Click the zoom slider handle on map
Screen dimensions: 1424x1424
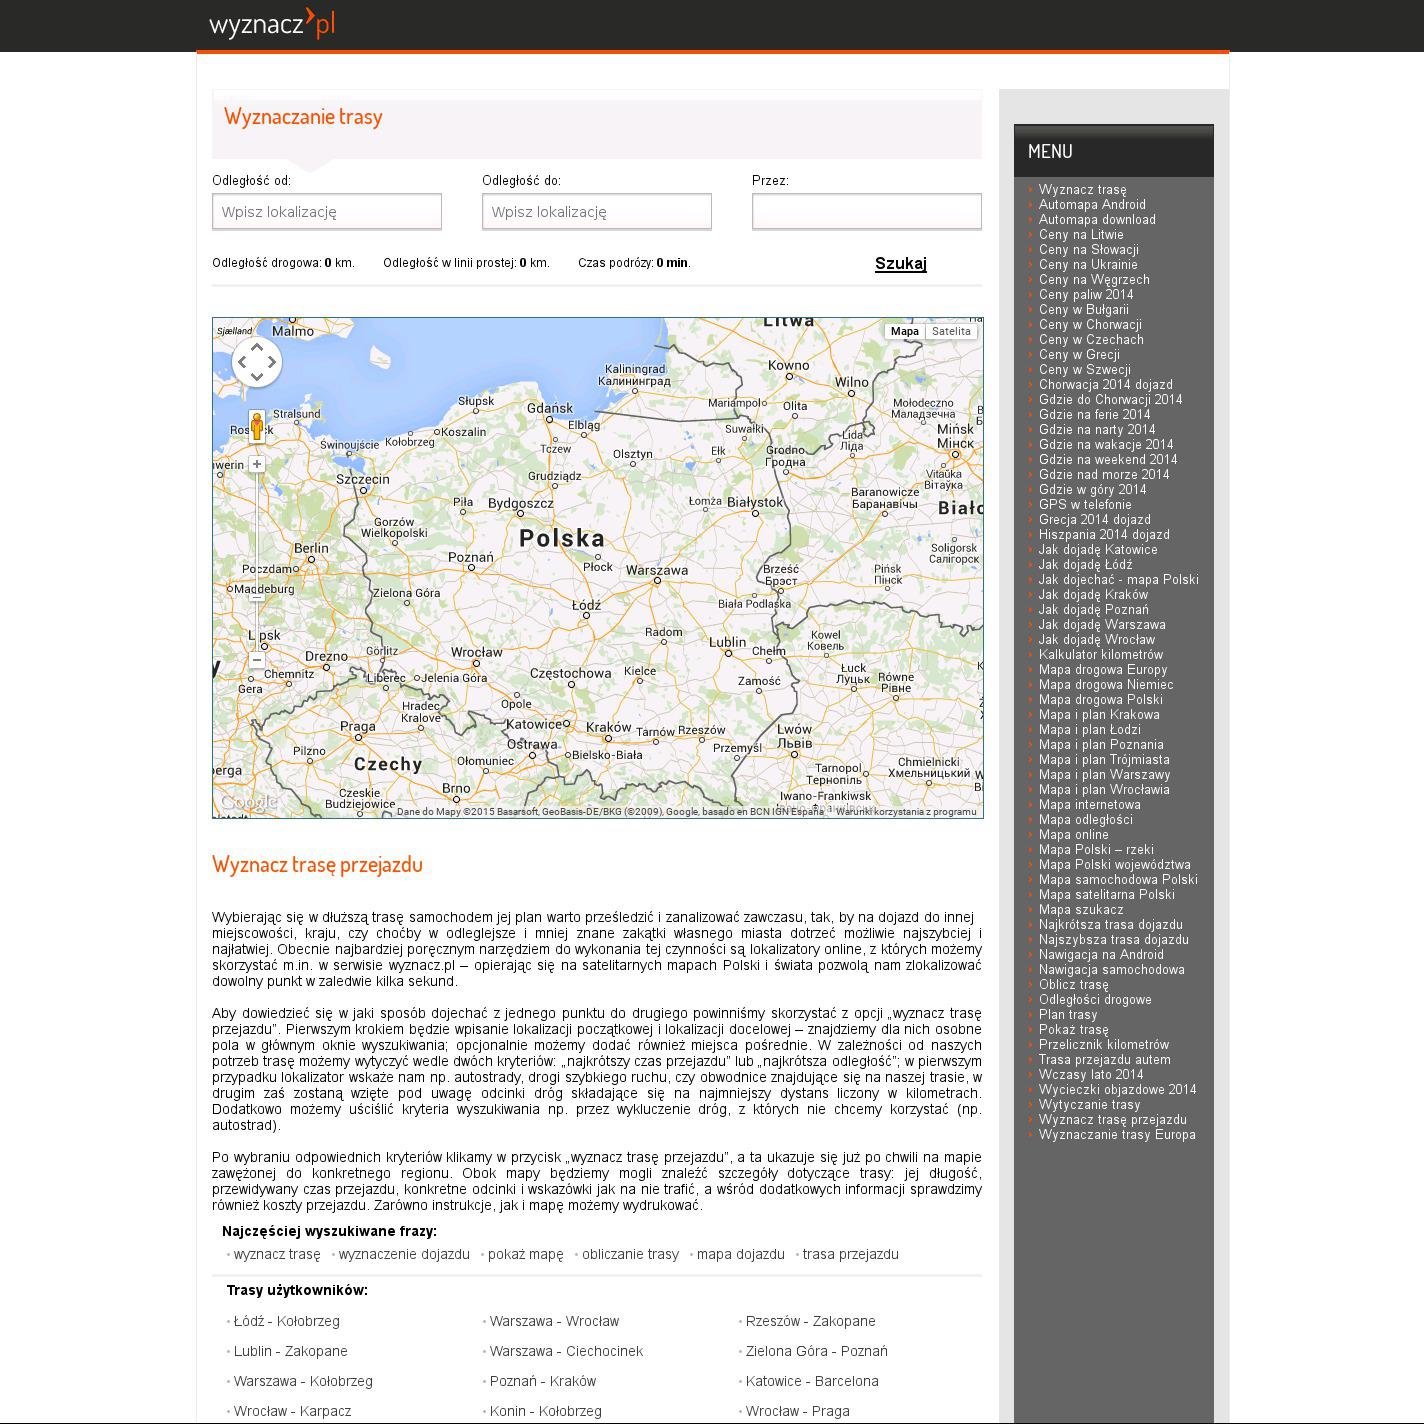point(257,596)
